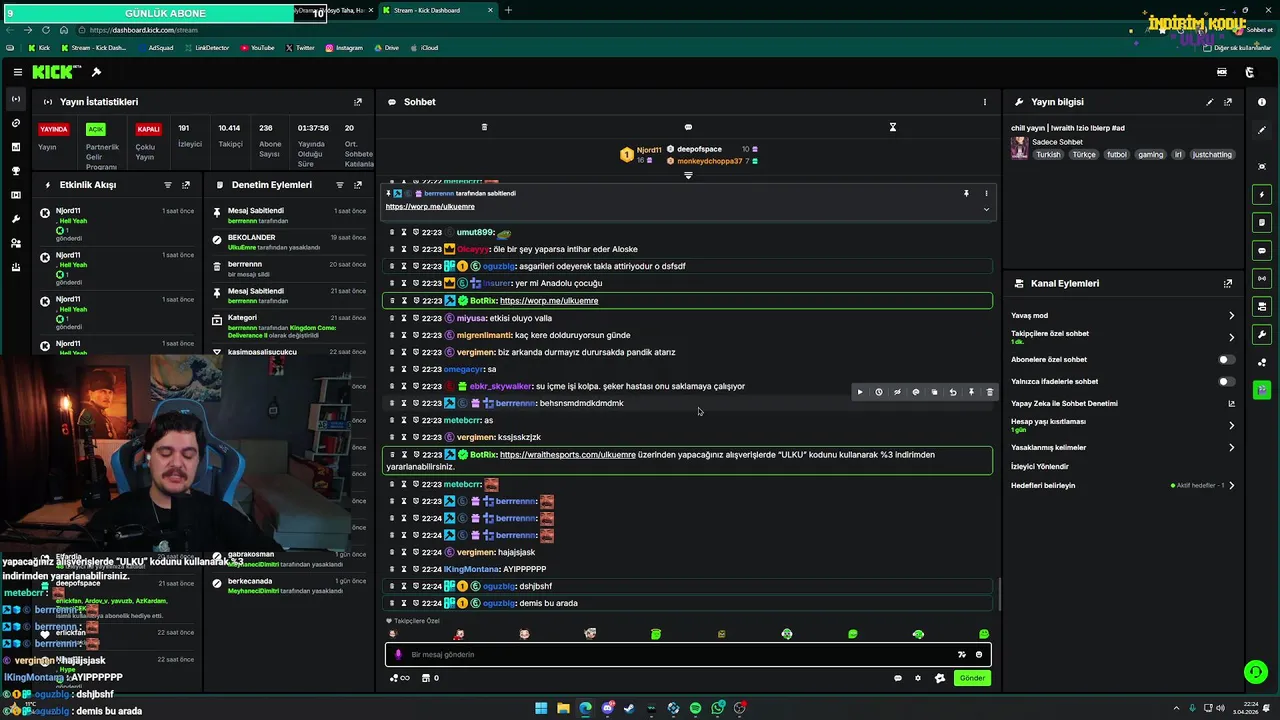Screen dimensions: 1280x720
Task: Click the hourglass icon at the top of chat
Action: click(x=893, y=127)
